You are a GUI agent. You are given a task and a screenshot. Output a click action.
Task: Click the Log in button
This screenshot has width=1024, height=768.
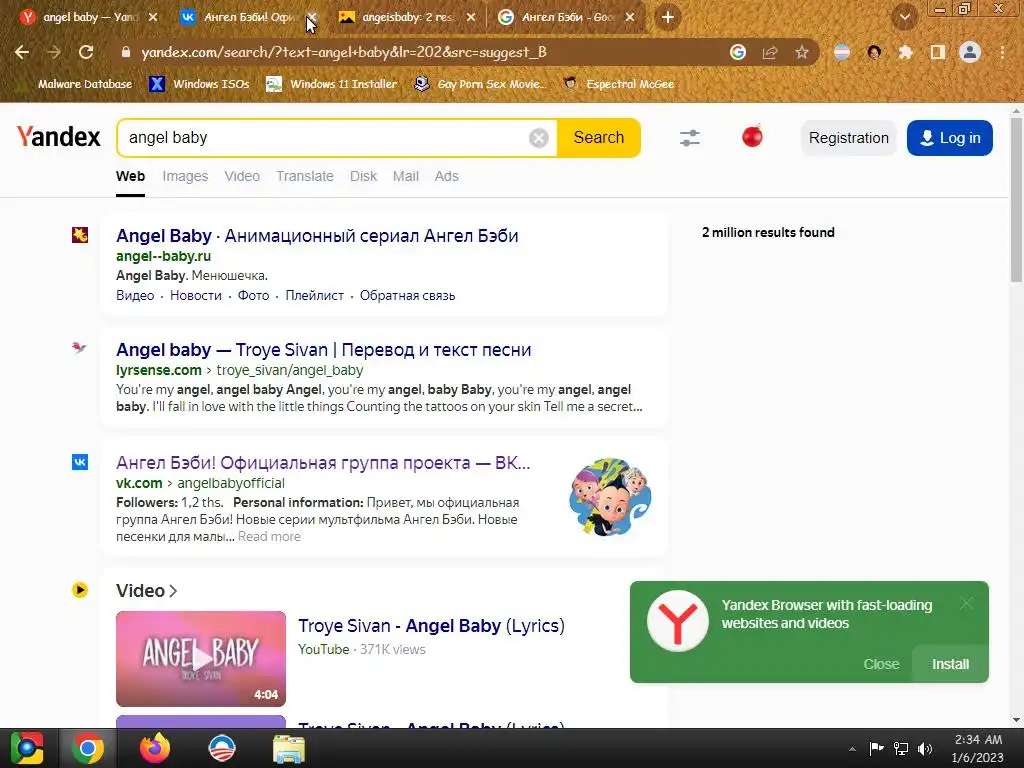pos(950,138)
